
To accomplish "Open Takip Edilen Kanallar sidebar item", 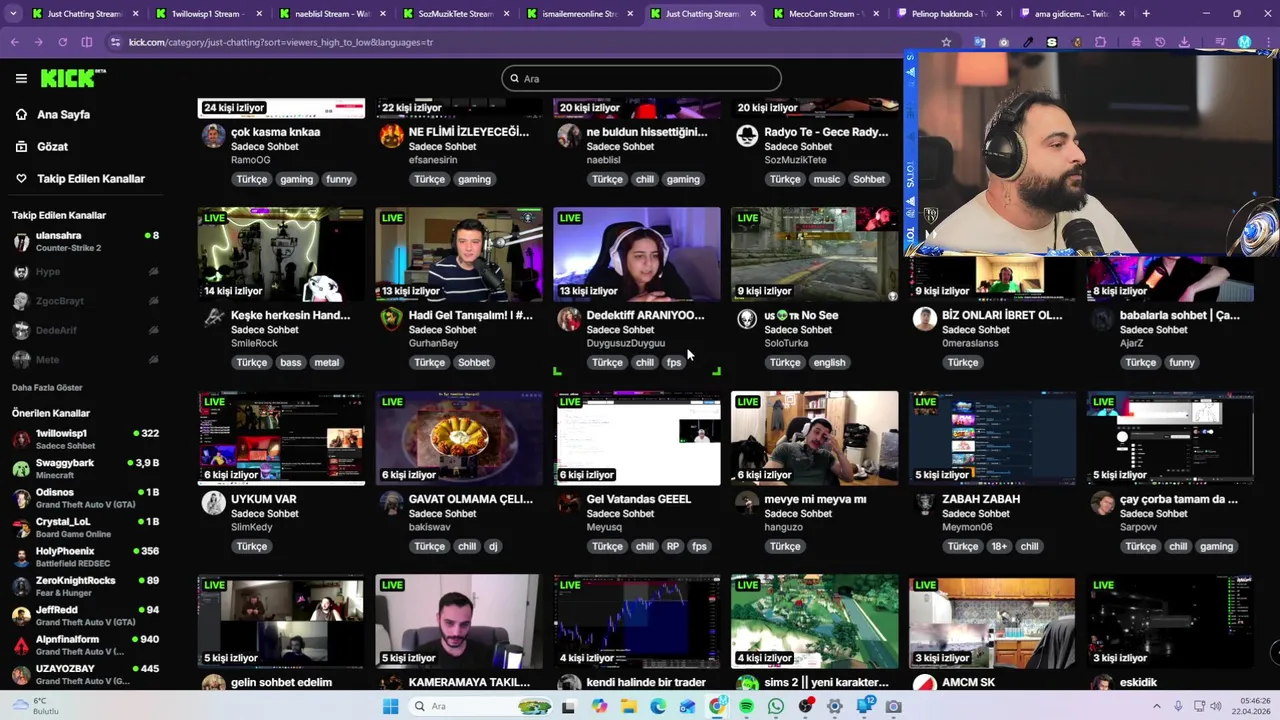I will [x=90, y=178].
